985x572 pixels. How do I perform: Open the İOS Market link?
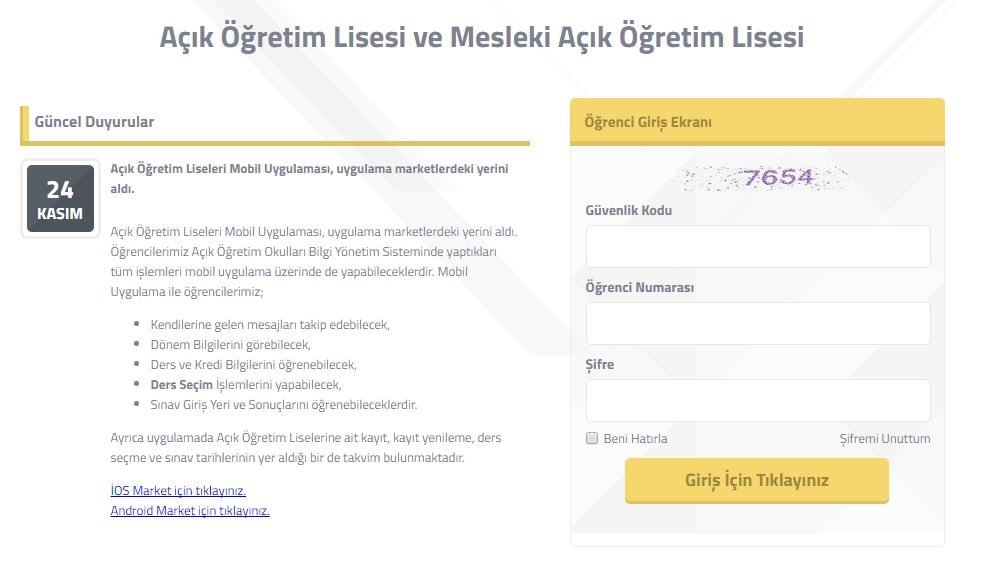coord(178,490)
